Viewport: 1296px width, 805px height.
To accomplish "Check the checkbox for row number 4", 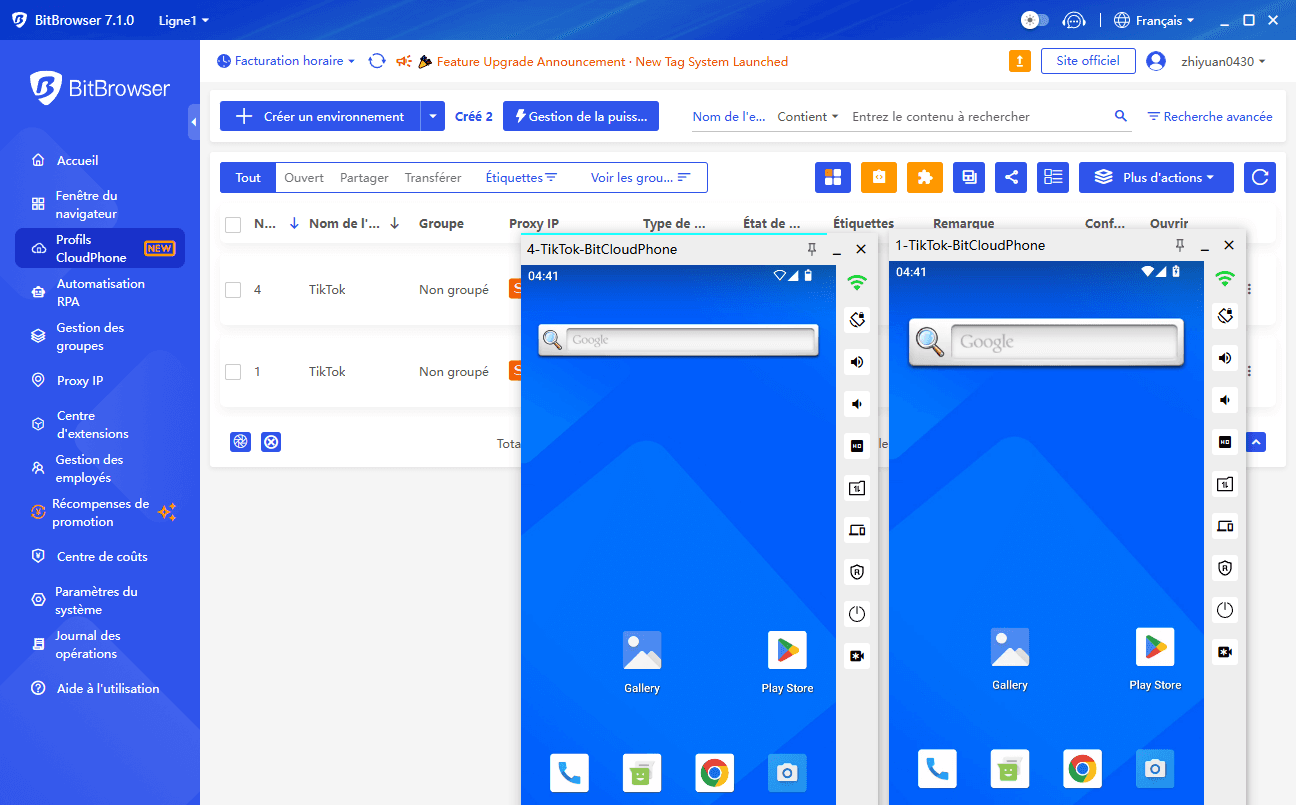I will [x=233, y=290].
